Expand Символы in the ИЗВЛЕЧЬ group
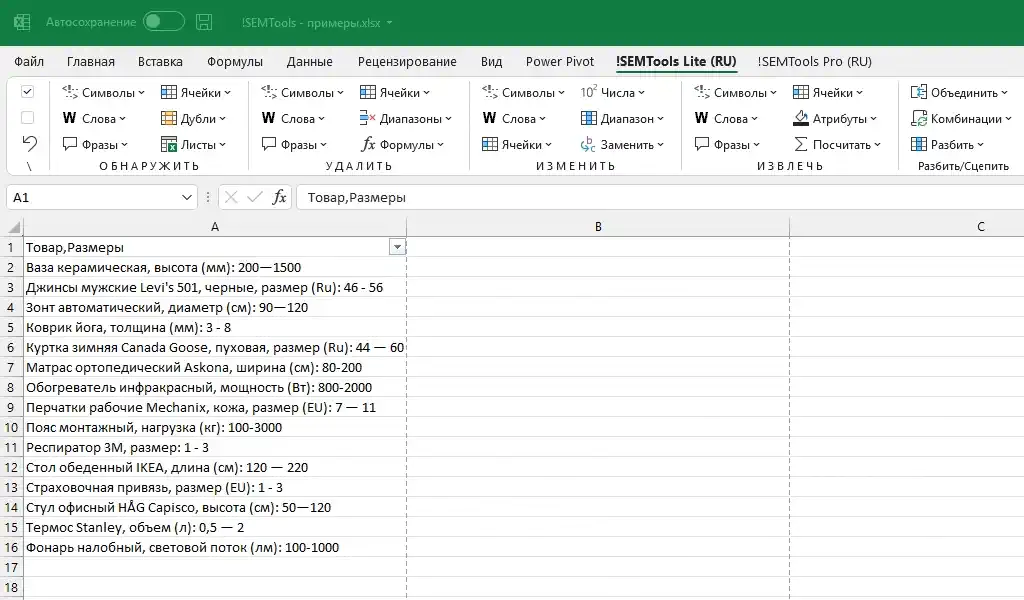The height and width of the screenshot is (600, 1024). point(735,93)
